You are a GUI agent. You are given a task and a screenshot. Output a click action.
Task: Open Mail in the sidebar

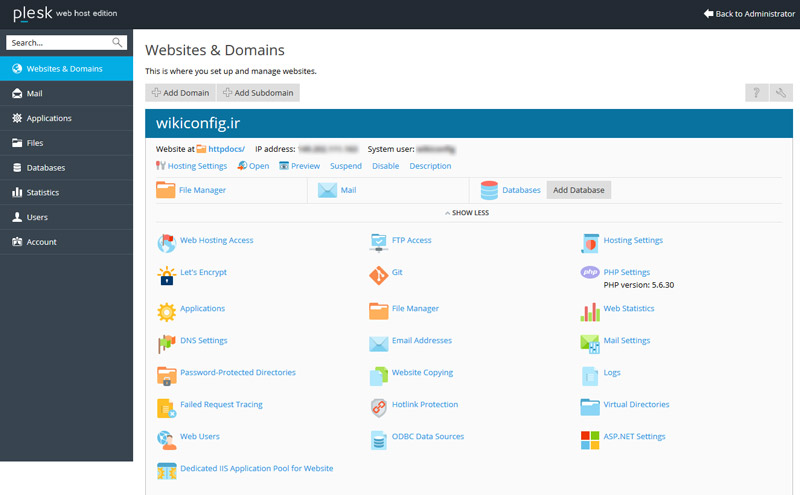[x=66, y=93]
